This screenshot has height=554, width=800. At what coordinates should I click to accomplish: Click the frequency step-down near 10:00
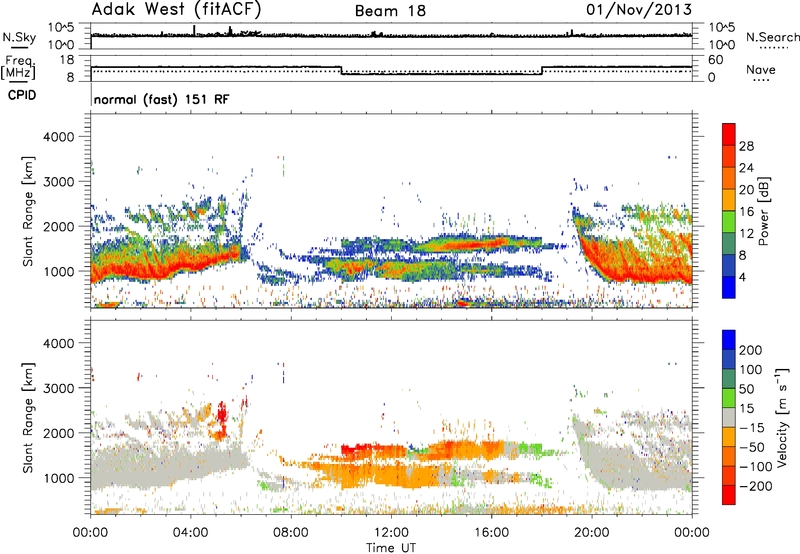click(341, 70)
